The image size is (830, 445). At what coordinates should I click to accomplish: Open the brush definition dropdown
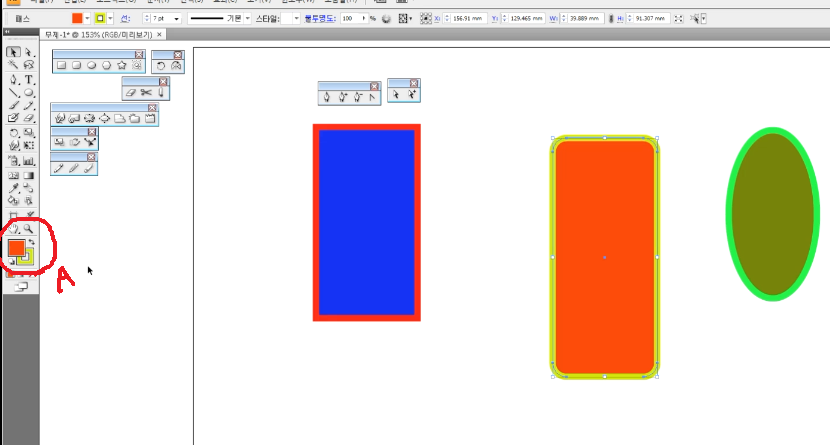click(x=247, y=19)
